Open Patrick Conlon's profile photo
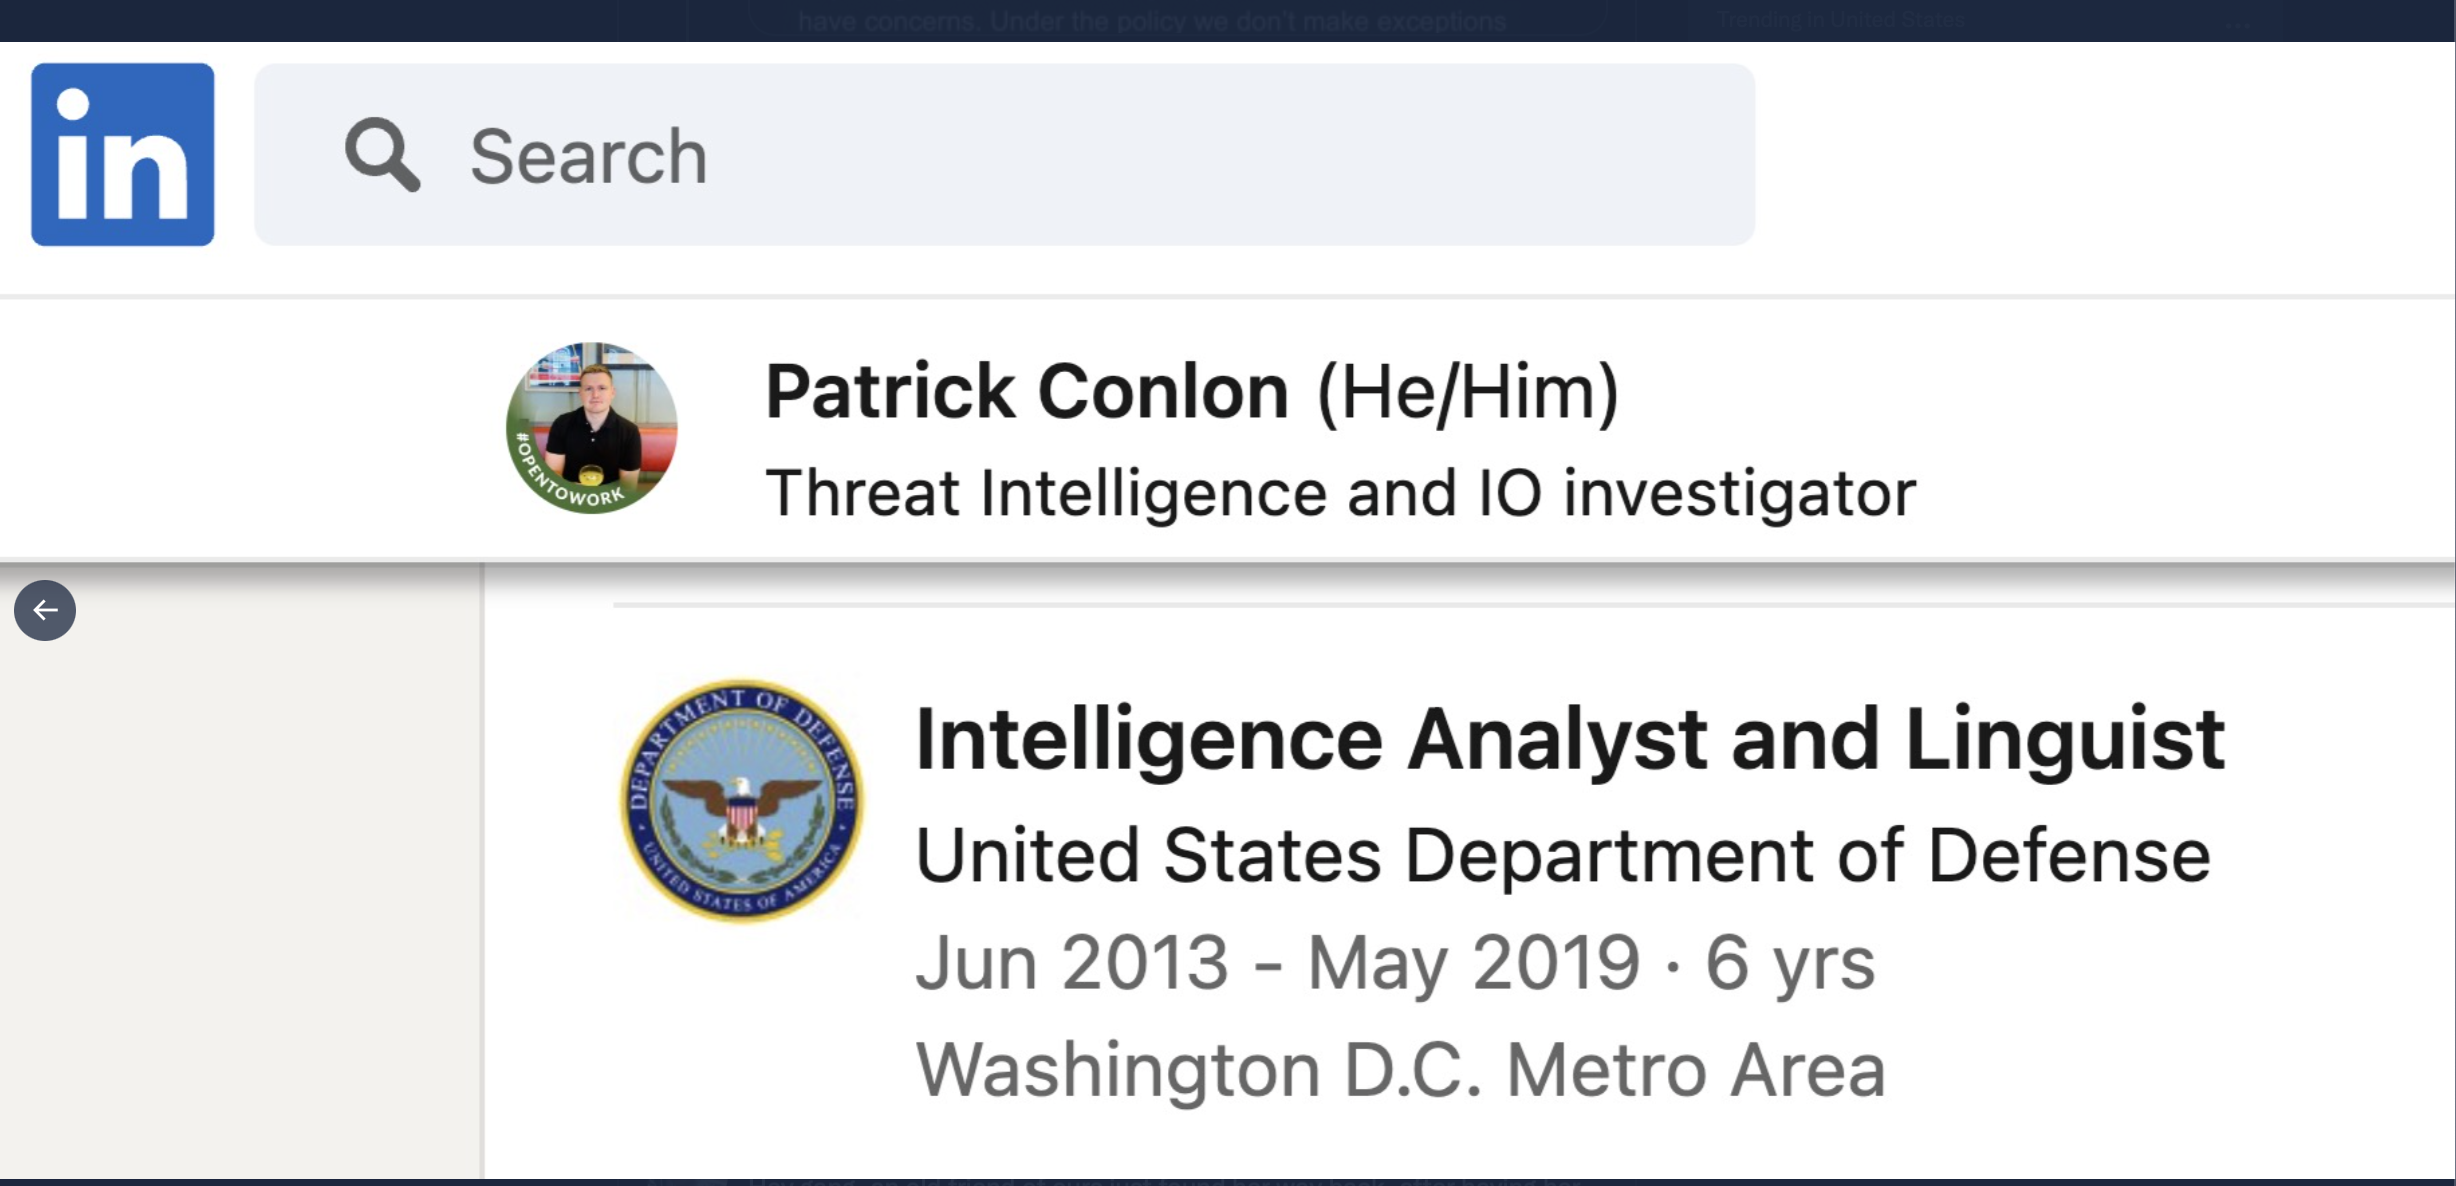Screen dimensions: 2456x1186 (x=592, y=427)
